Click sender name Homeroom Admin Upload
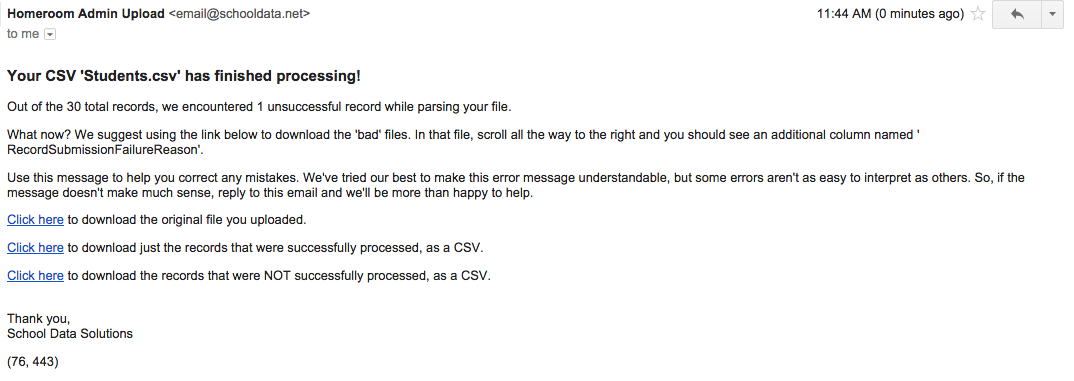Viewport: 1074px width, 381px height. pyautogui.click(x=86, y=14)
